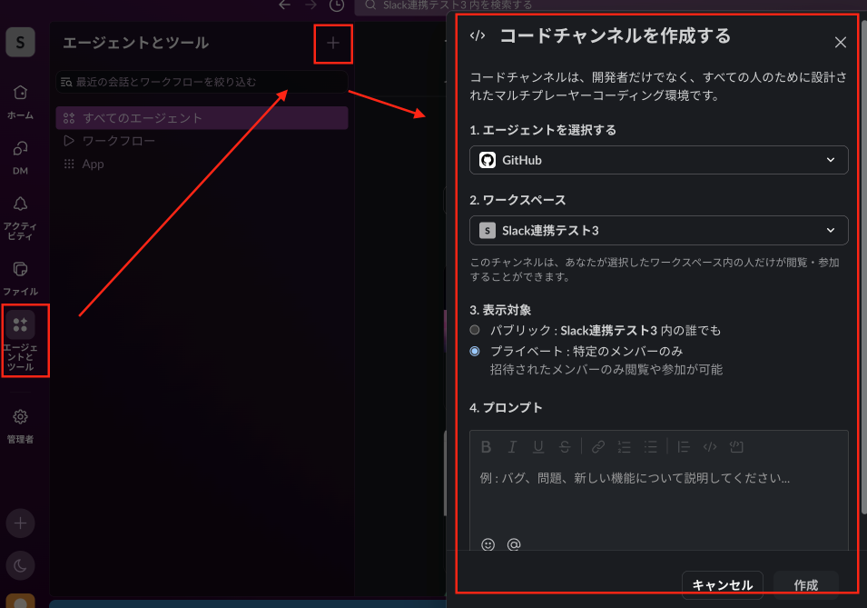This screenshot has width=867, height=608.
Task: Go forward with right arrow
Action: (x=311, y=5)
